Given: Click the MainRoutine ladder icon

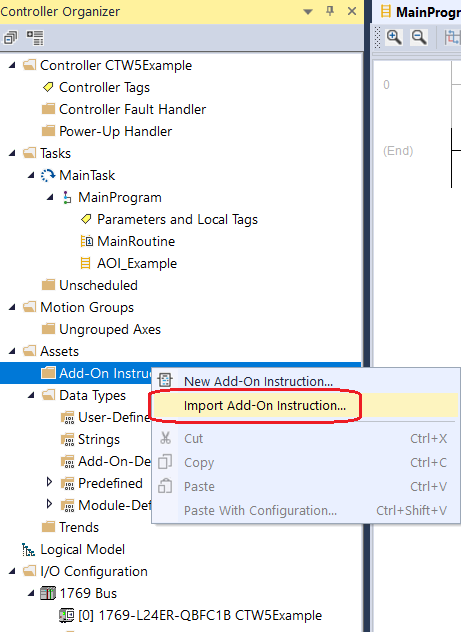Looking at the screenshot, I should [x=87, y=241].
